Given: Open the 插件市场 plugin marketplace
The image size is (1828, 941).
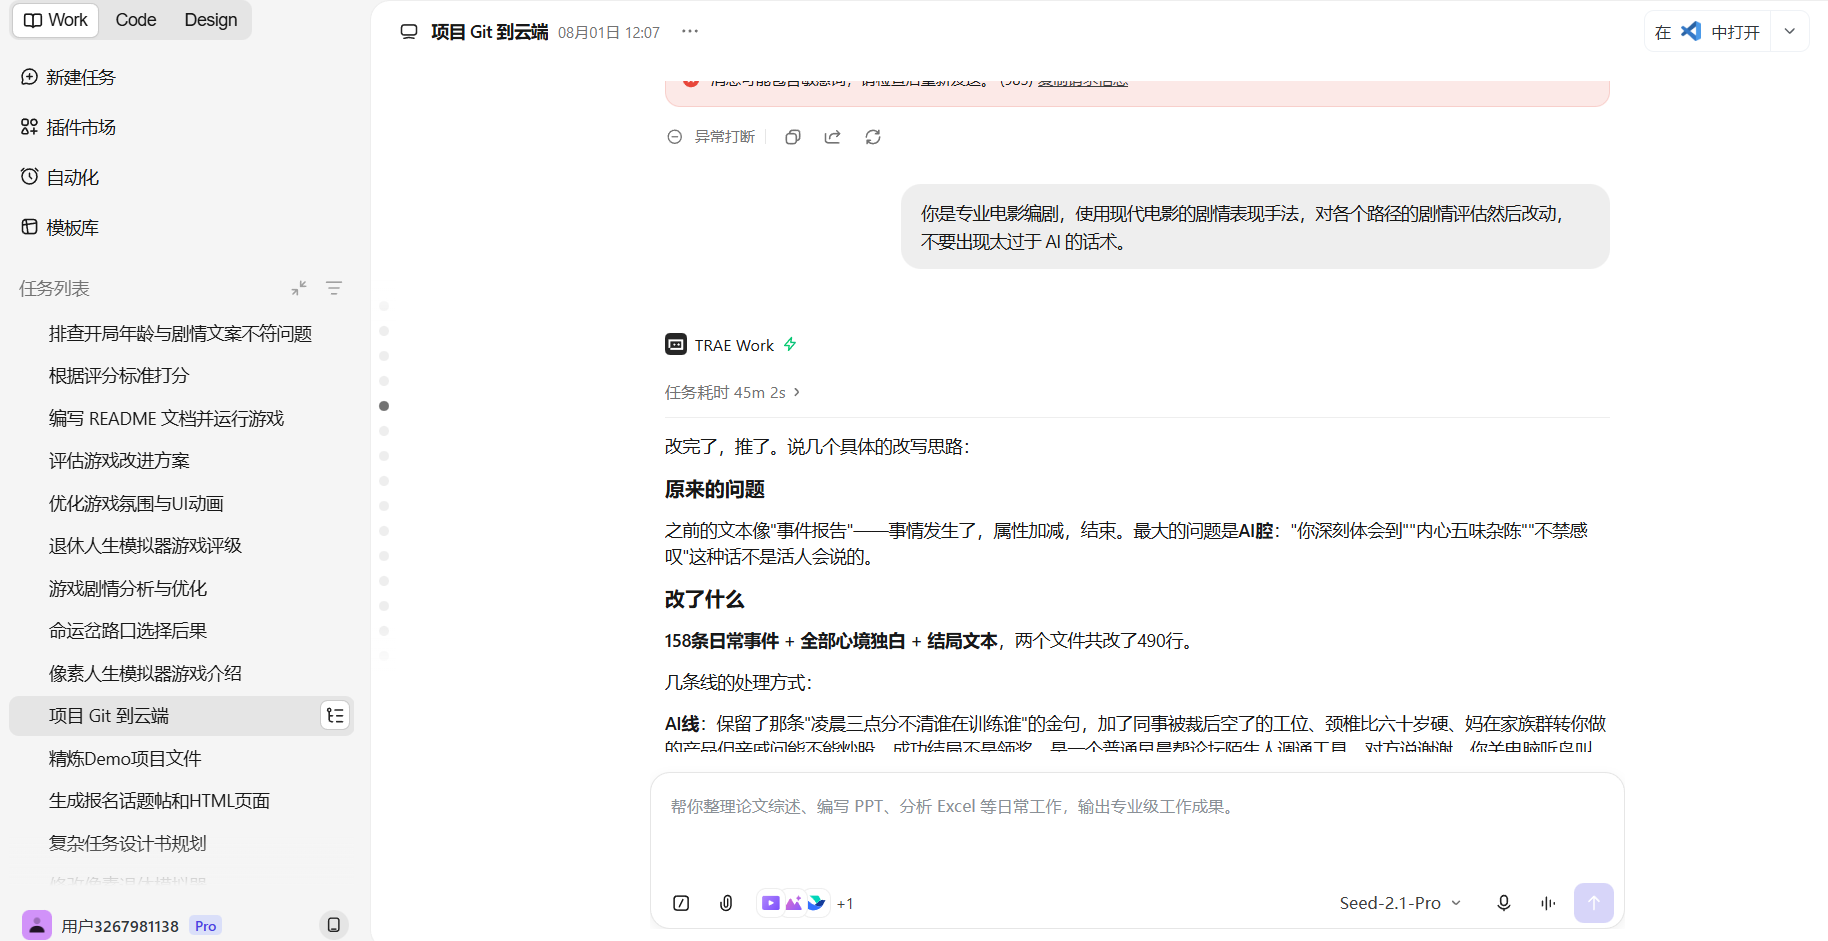Looking at the screenshot, I should pyautogui.click(x=68, y=127).
